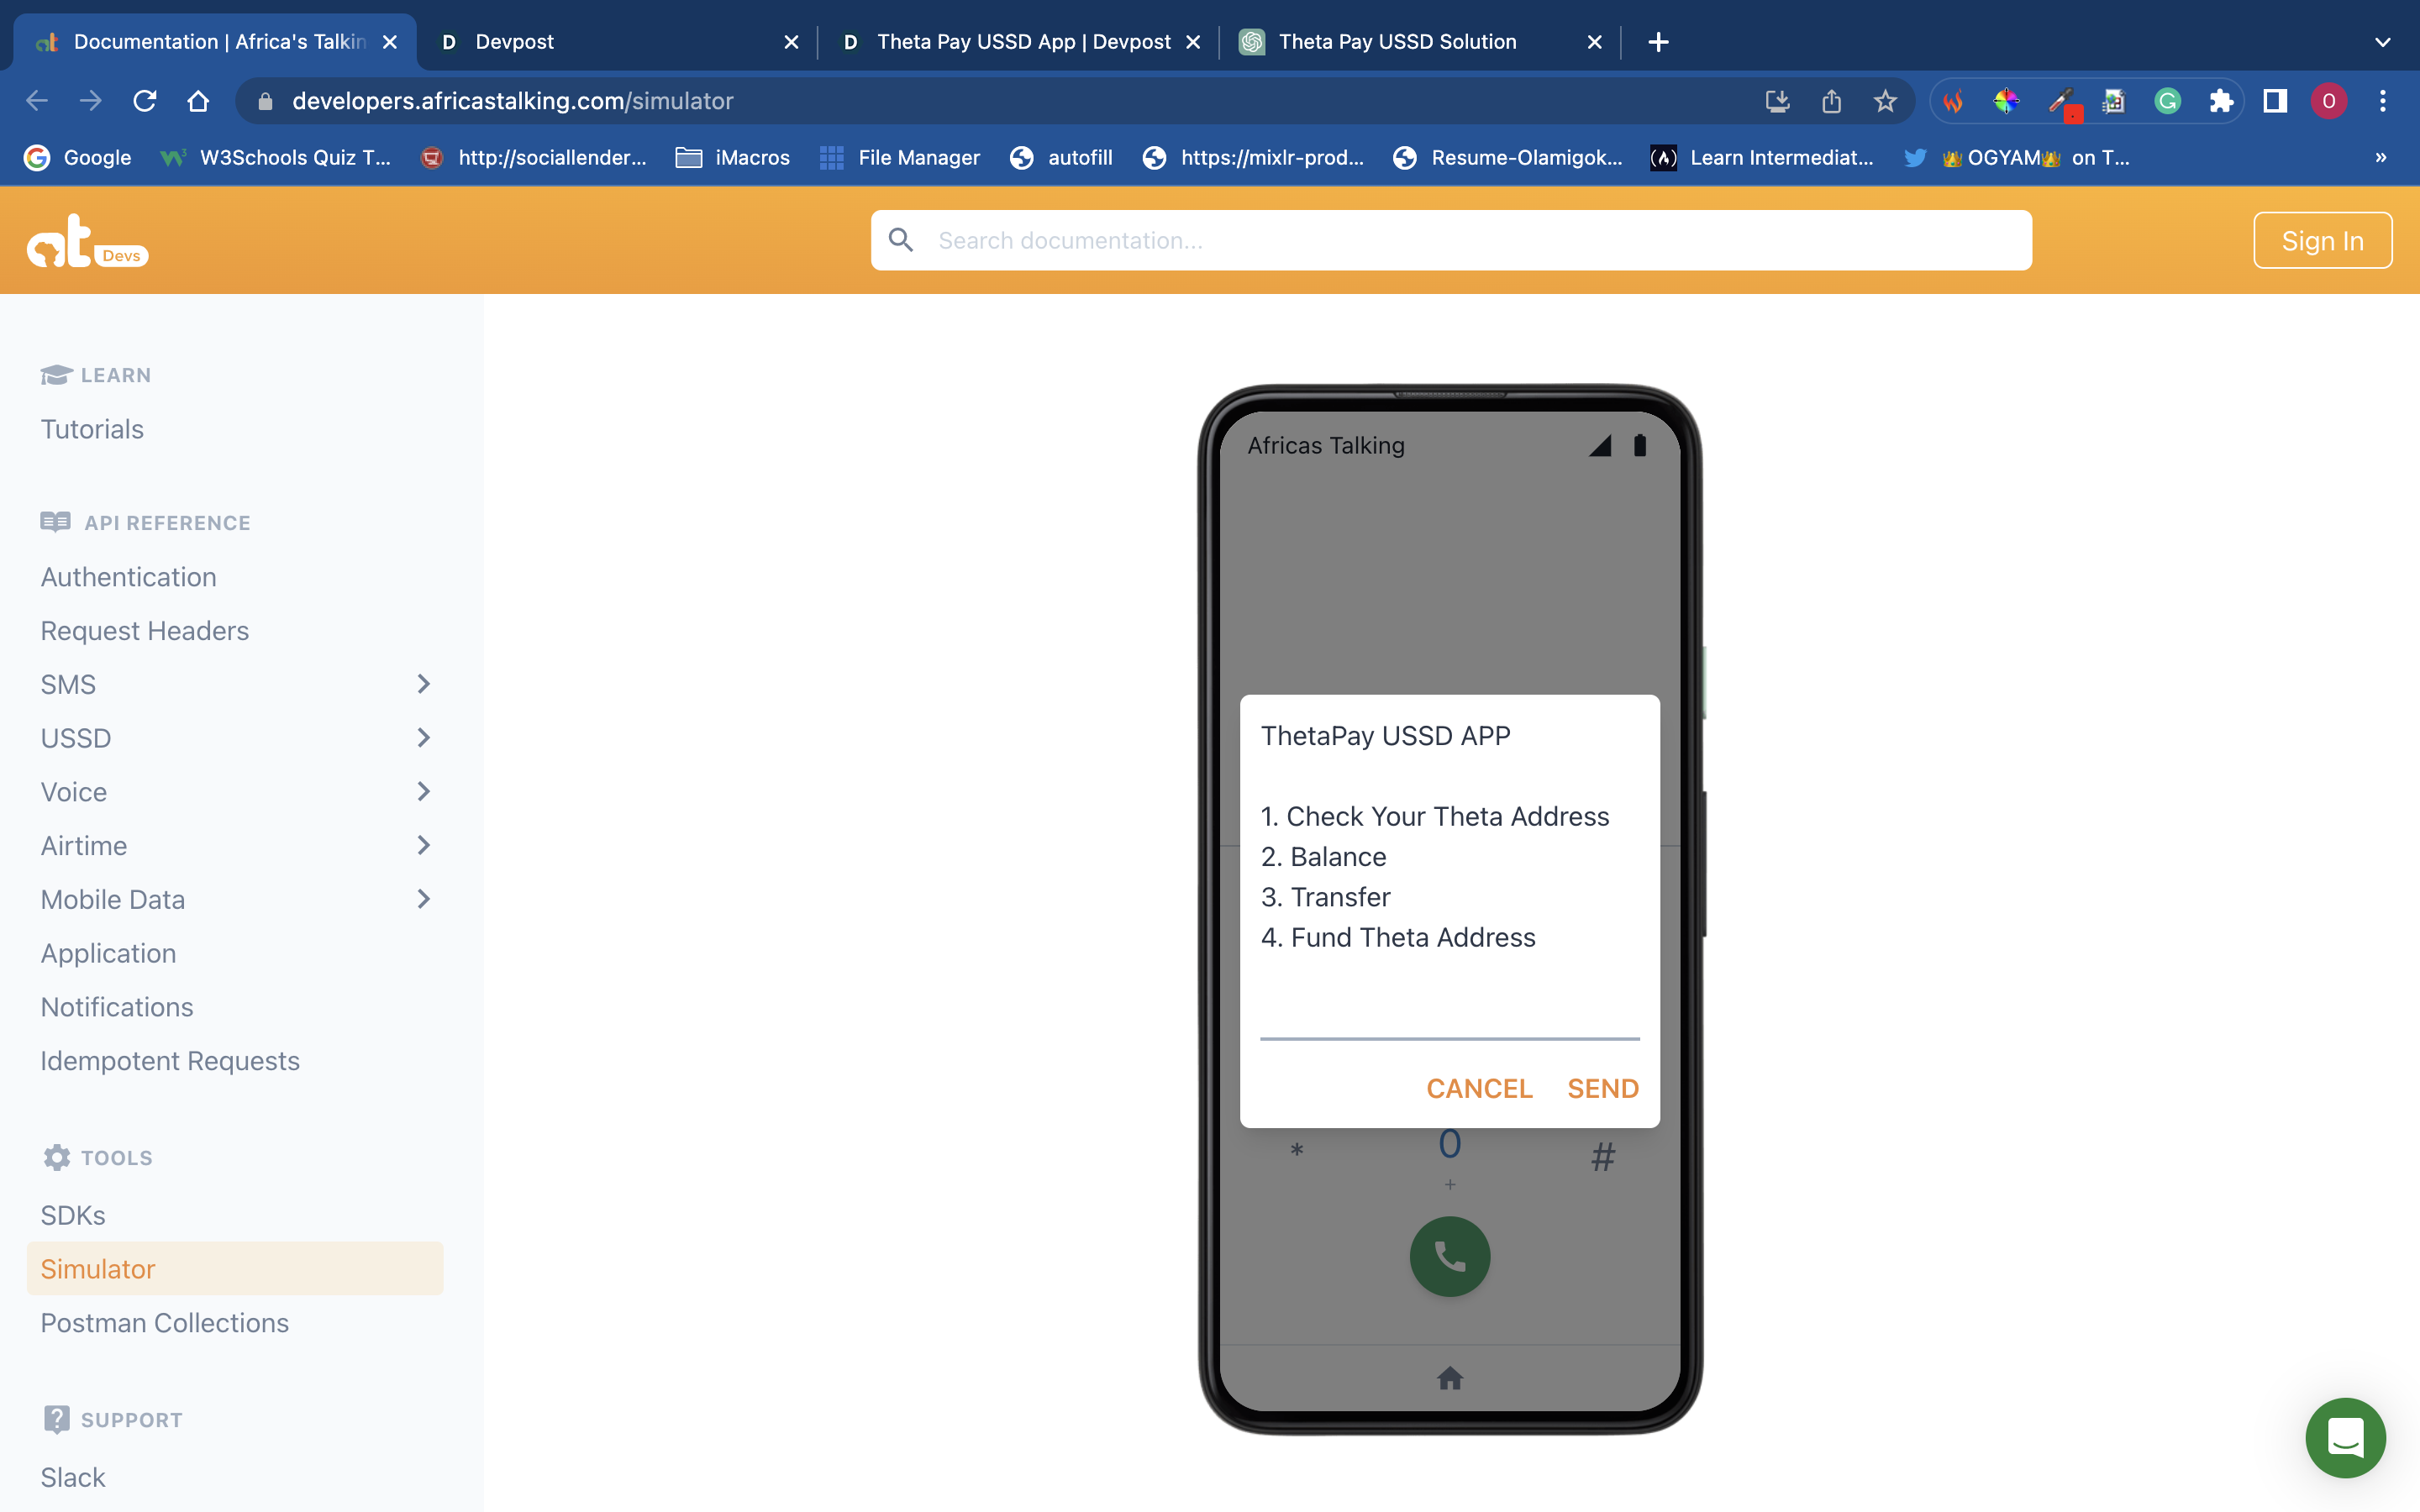Expand the Mobile Data section
The height and width of the screenshot is (1512, 2420).
pos(423,899)
